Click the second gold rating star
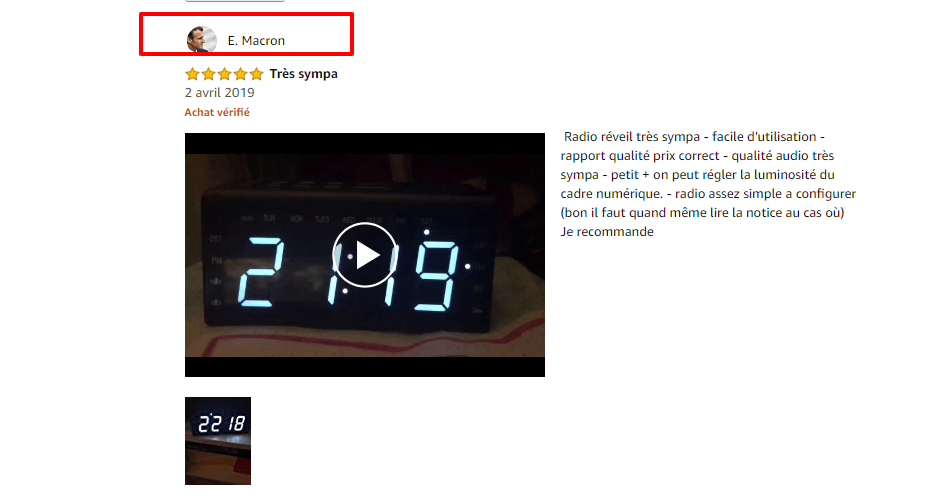Viewport: 937px width, 500px height. pos(208,74)
